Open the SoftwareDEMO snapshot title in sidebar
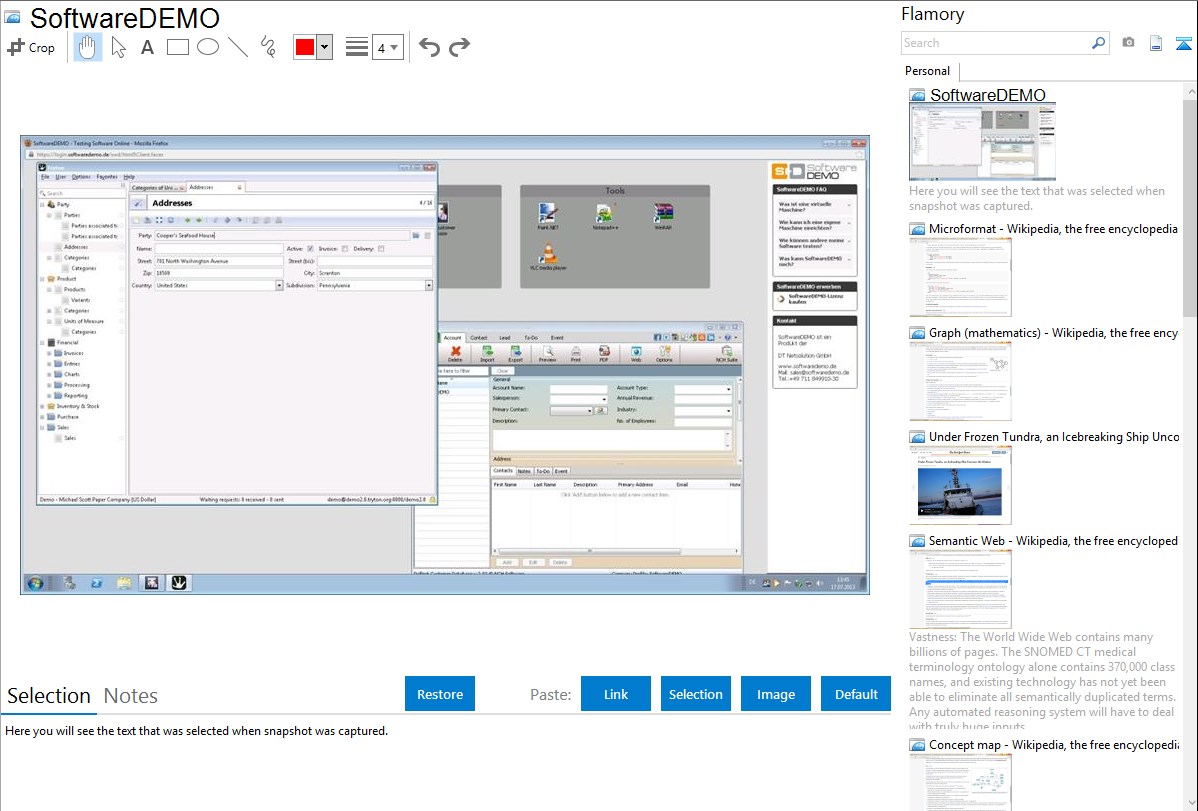The image size is (1198, 811). (x=987, y=96)
